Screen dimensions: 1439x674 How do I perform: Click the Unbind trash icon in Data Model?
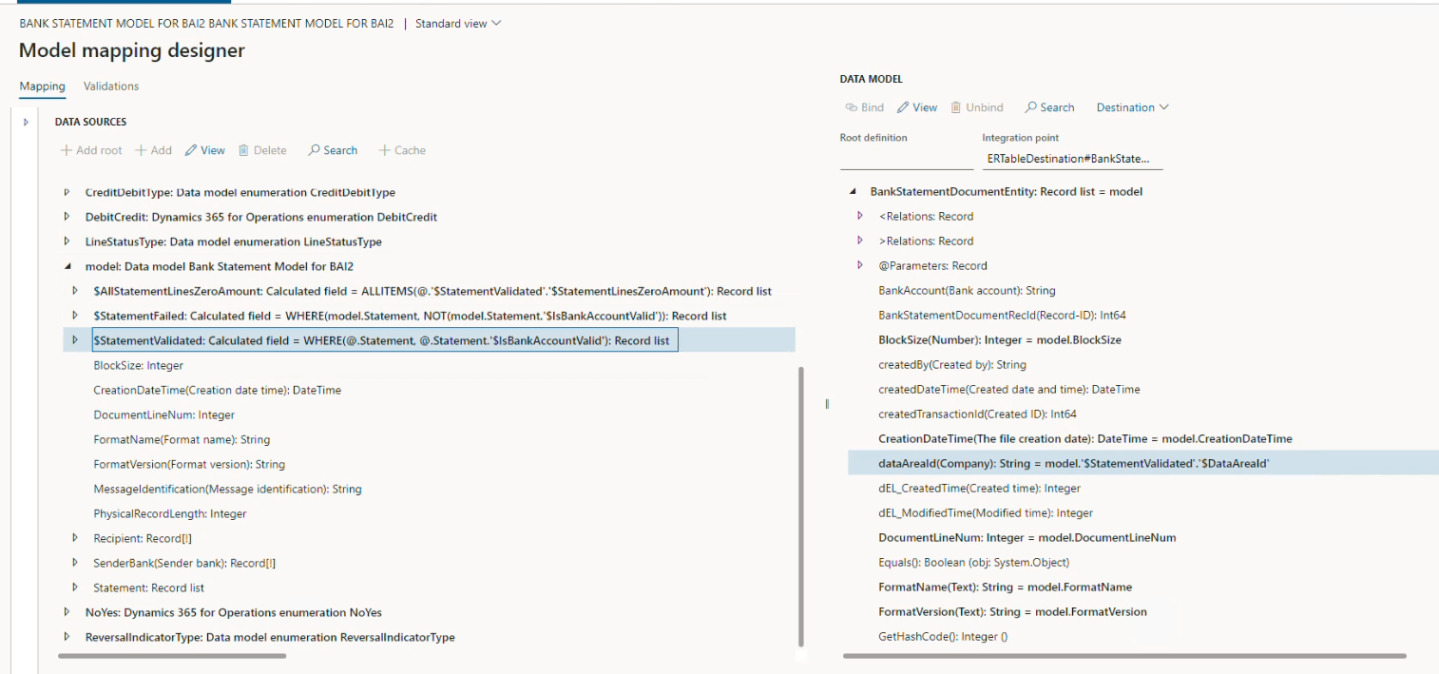click(x=956, y=107)
